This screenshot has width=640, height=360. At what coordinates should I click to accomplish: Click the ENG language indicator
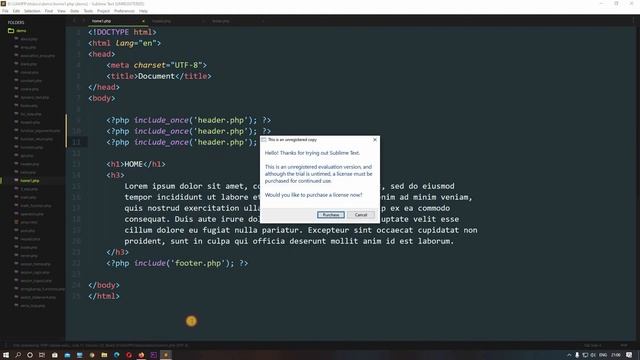click(x=603, y=355)
